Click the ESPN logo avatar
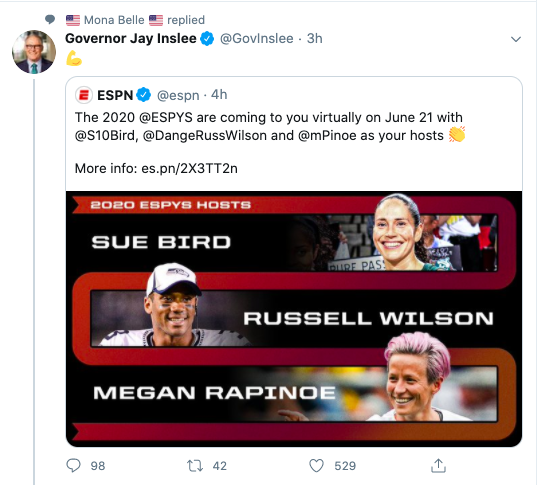The image size is (550, 485). 84,95
